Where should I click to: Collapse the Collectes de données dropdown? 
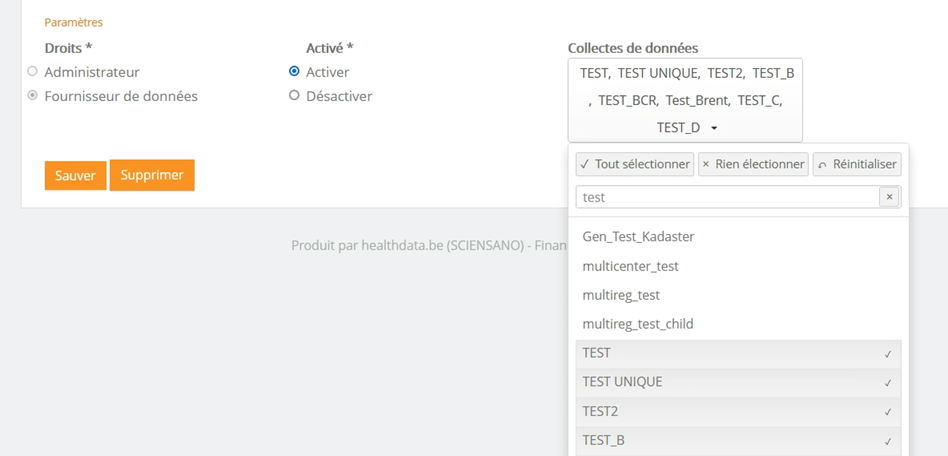pos(684,100)
